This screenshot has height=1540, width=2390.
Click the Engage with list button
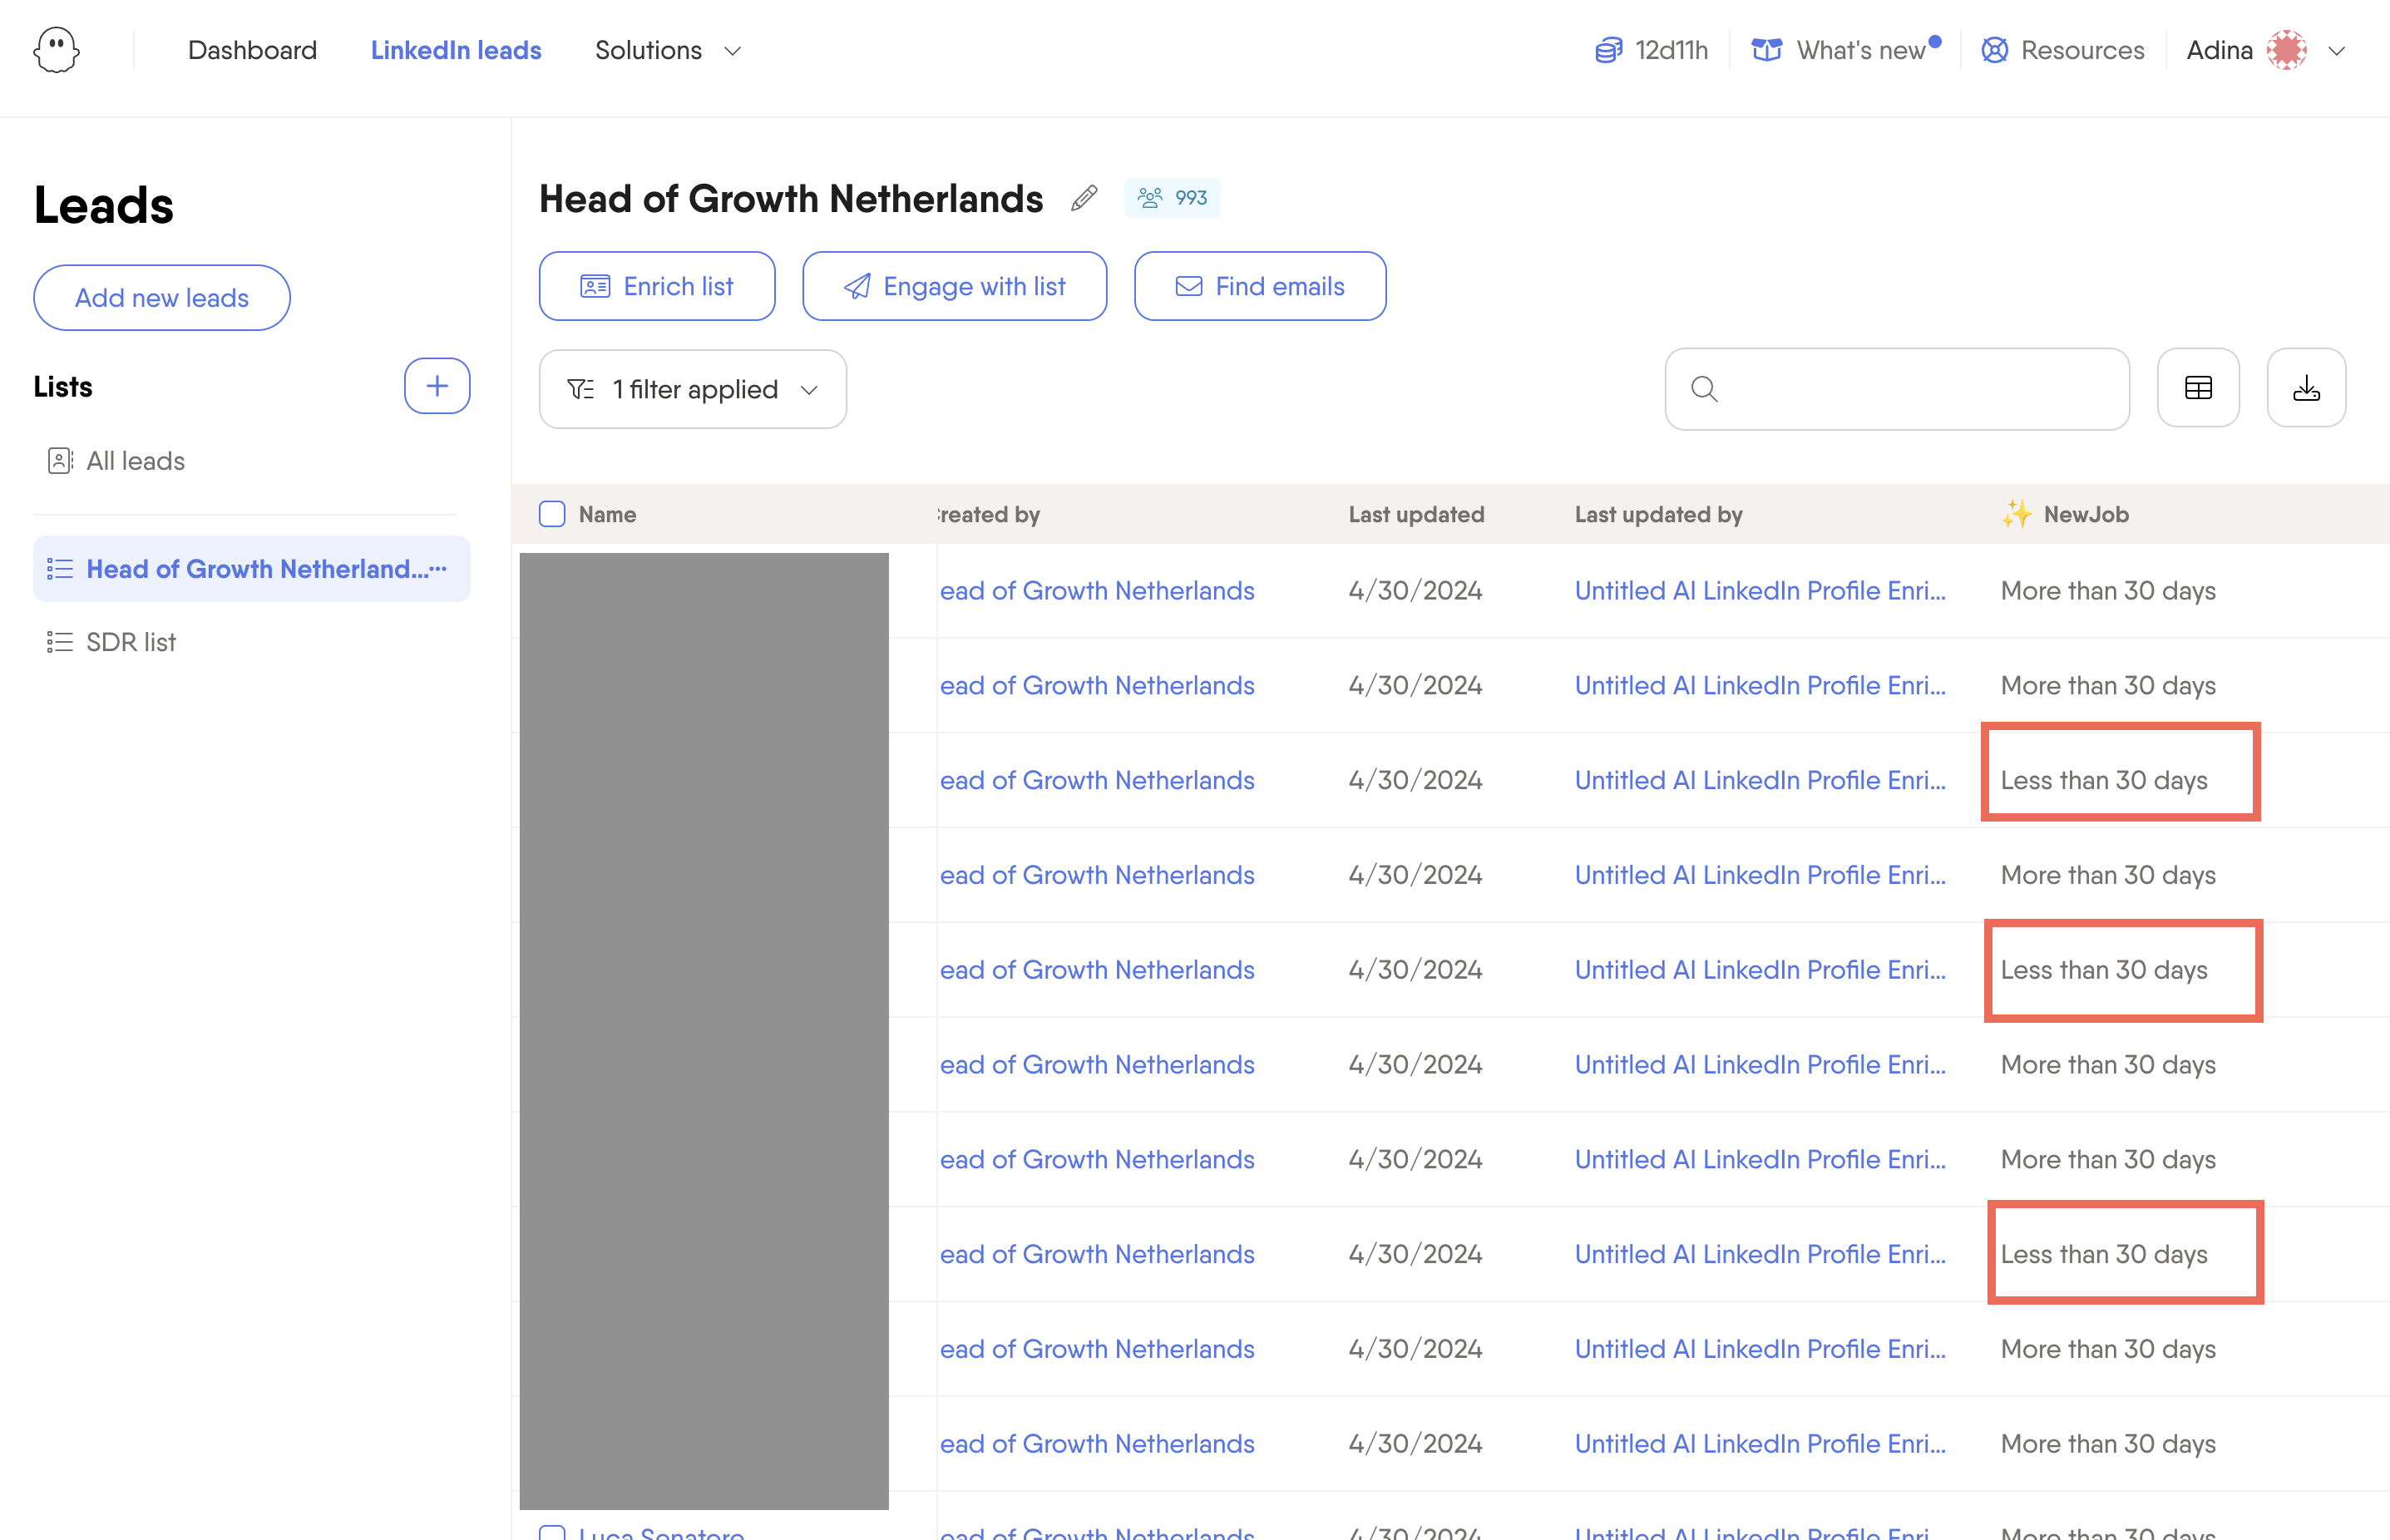coord(954,286)
